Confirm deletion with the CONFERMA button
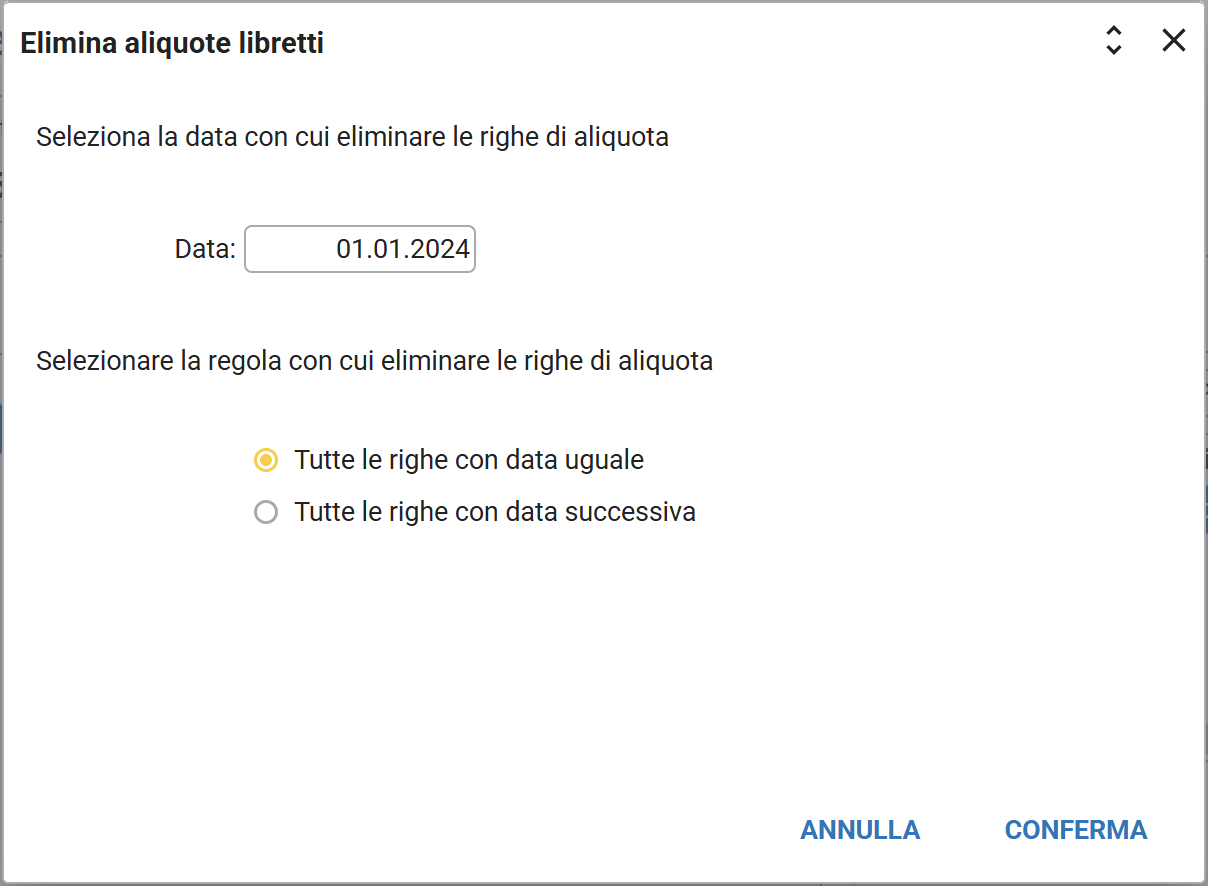 [1075, 830]
